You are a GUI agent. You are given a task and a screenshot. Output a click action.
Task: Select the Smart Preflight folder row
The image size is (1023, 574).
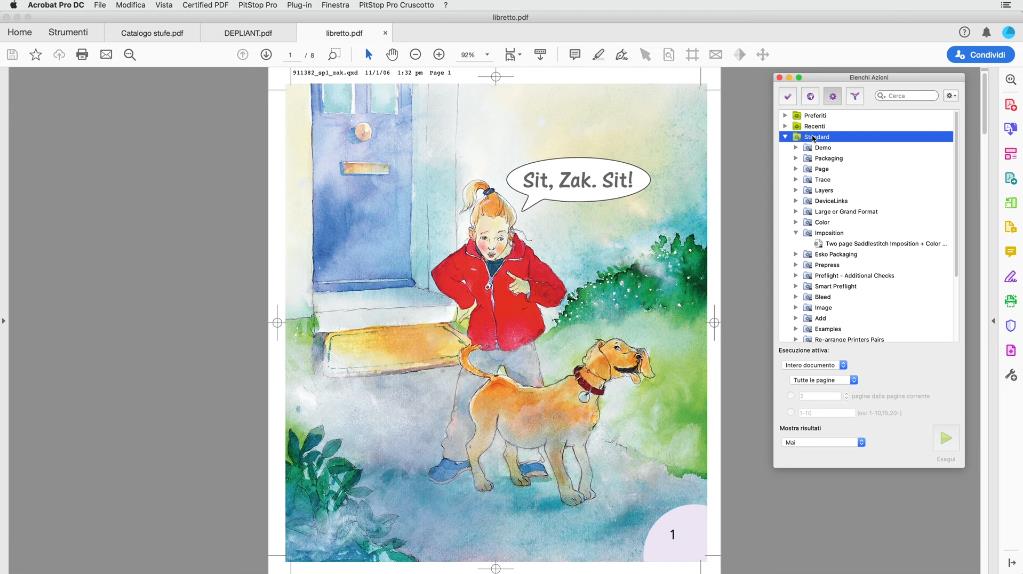tap(835, 286)
